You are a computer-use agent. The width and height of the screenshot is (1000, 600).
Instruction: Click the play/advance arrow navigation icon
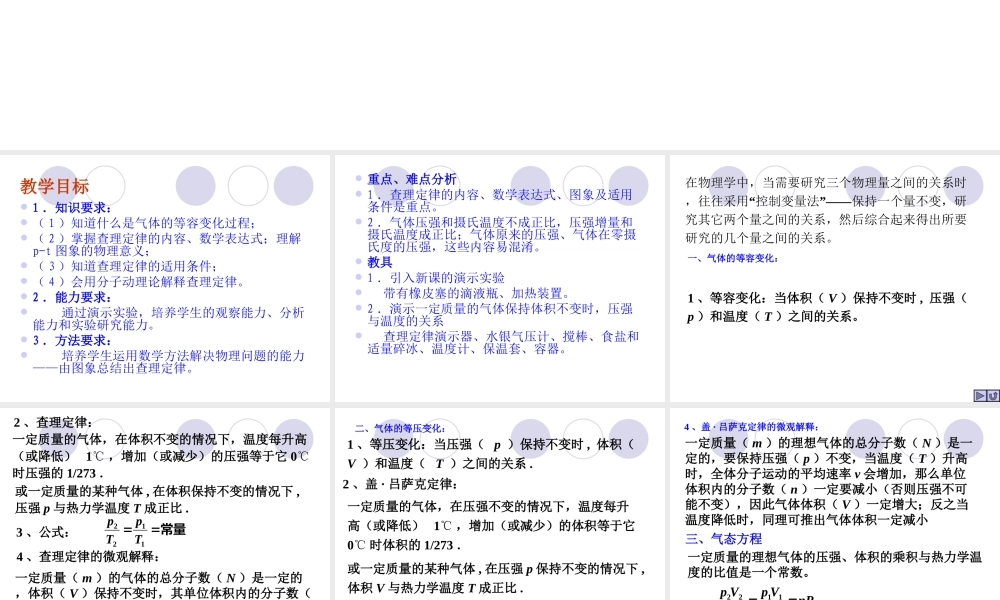(979, 396)
